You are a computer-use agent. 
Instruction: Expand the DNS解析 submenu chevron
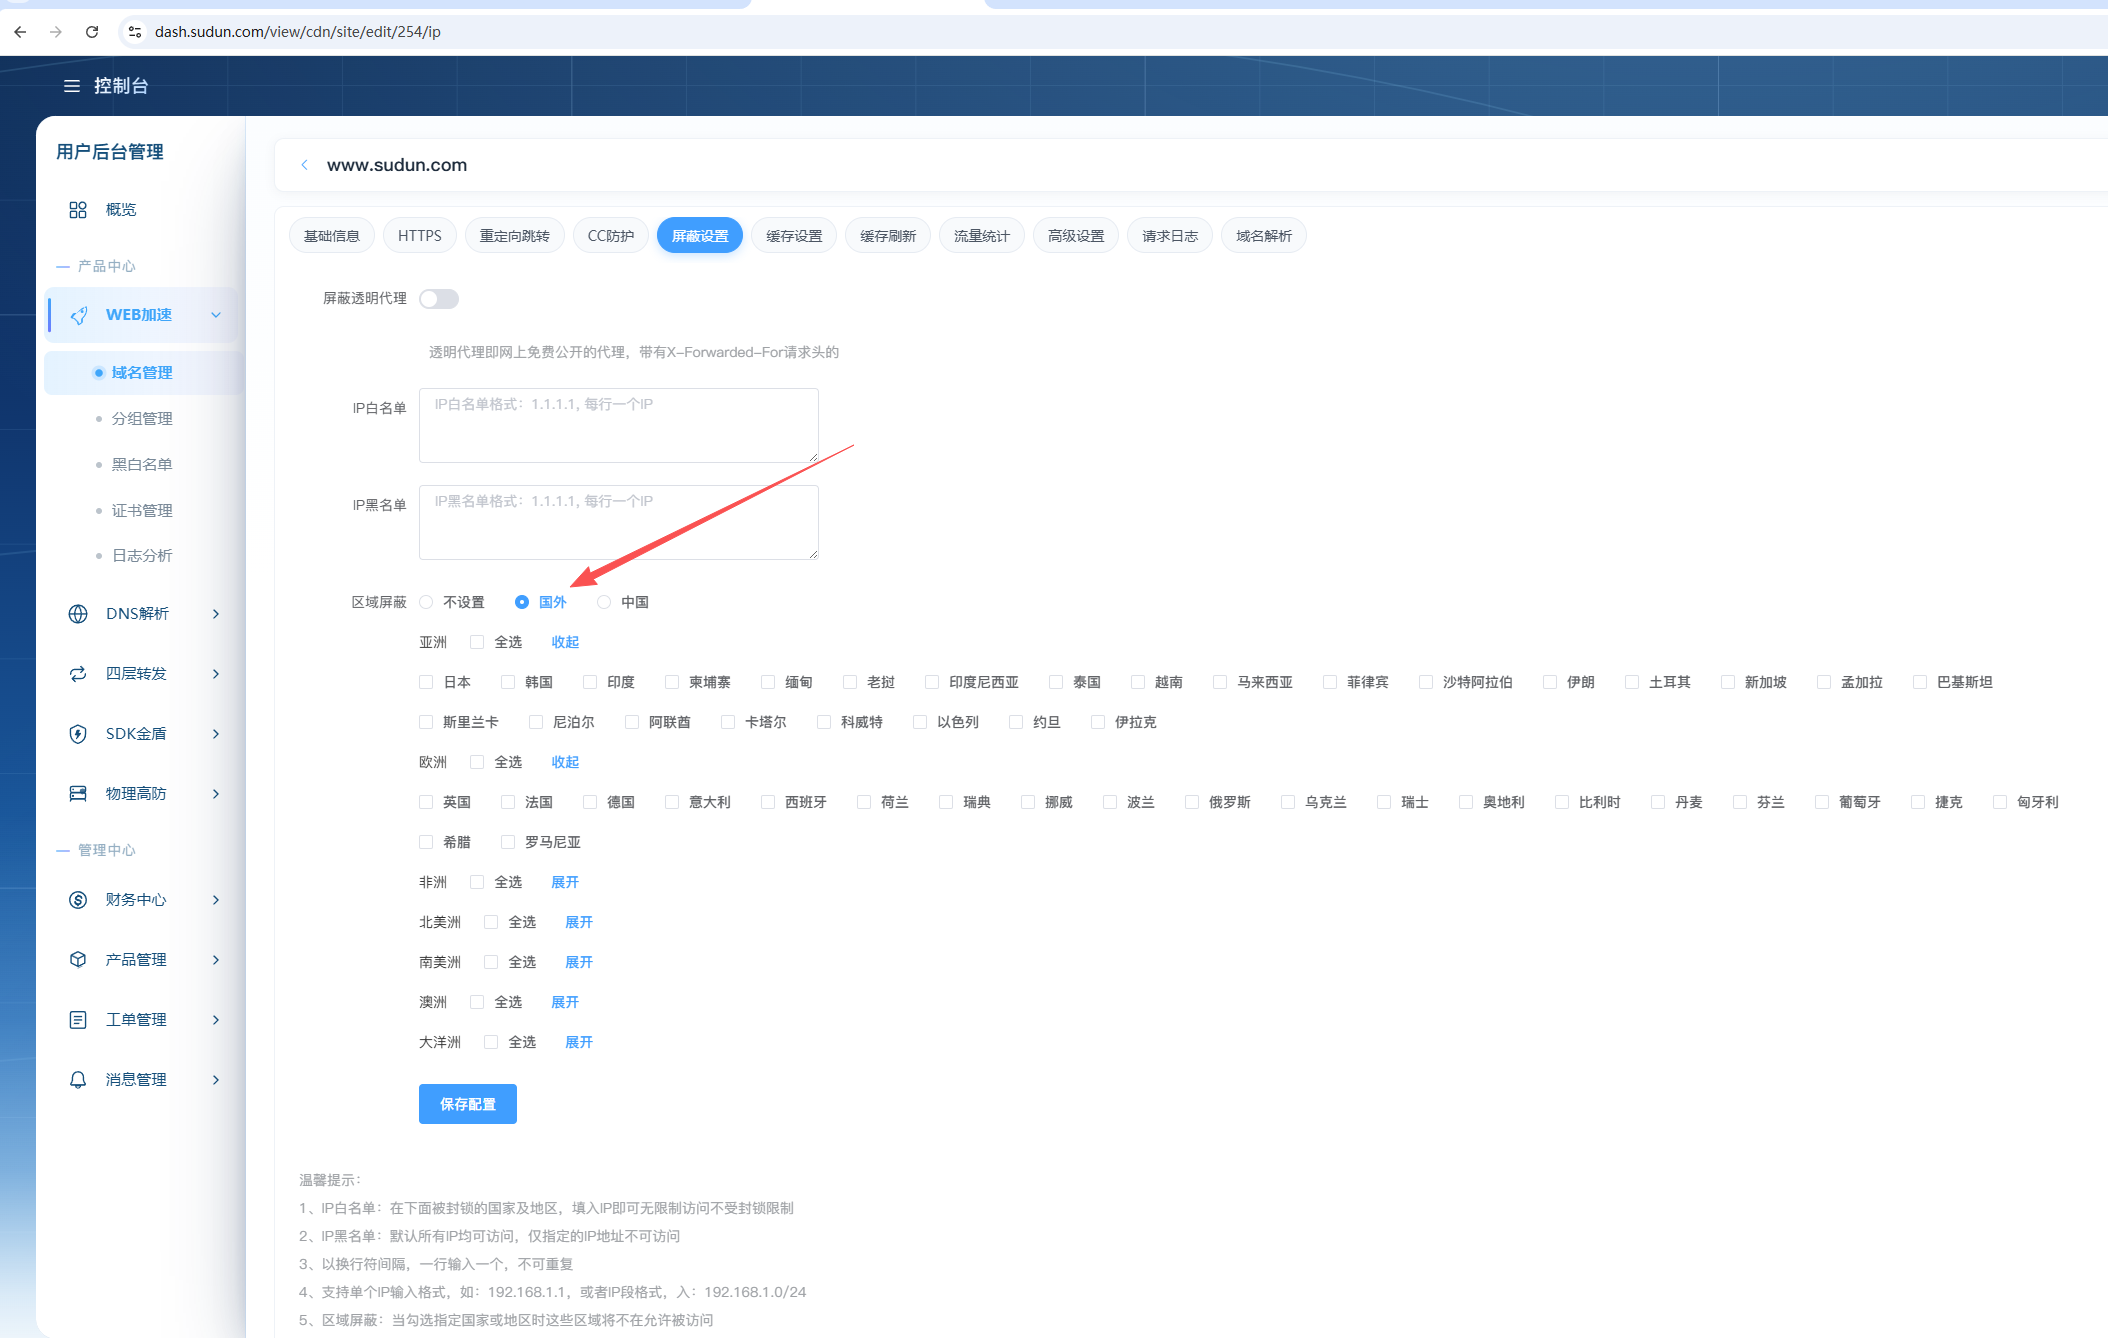tap(216, 614)
